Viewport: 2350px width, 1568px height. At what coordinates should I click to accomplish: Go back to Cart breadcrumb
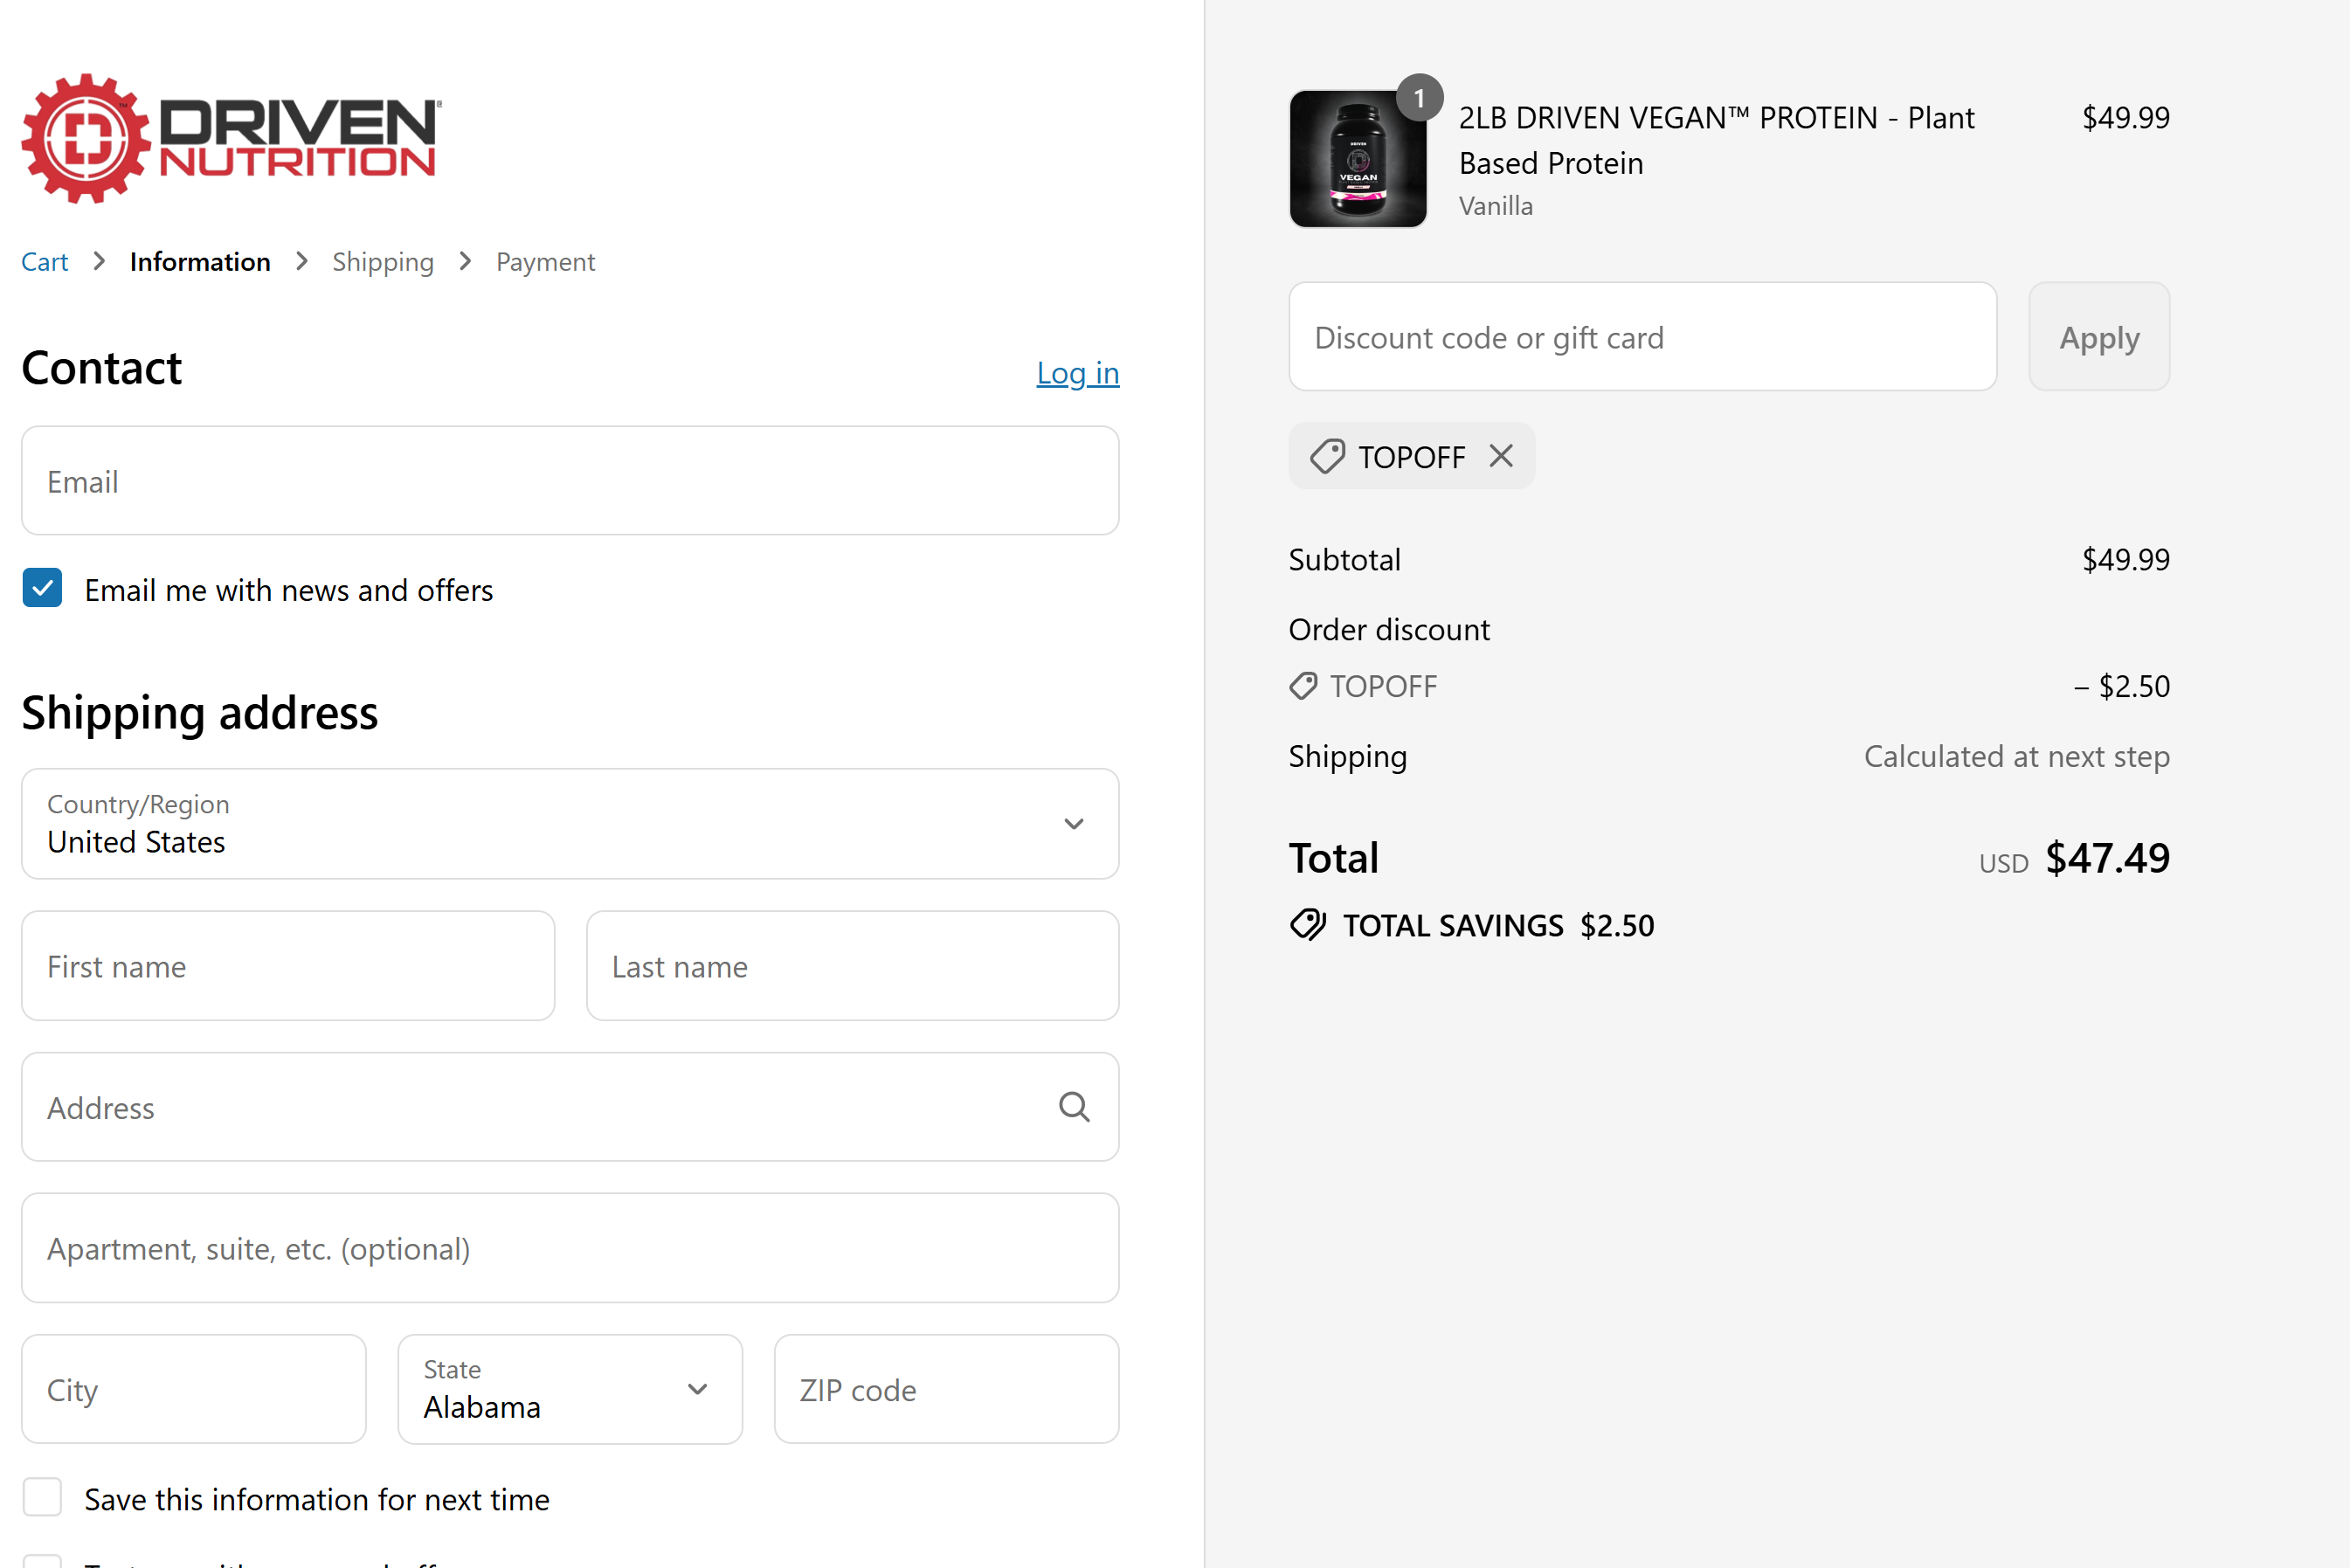coord(44,262)
